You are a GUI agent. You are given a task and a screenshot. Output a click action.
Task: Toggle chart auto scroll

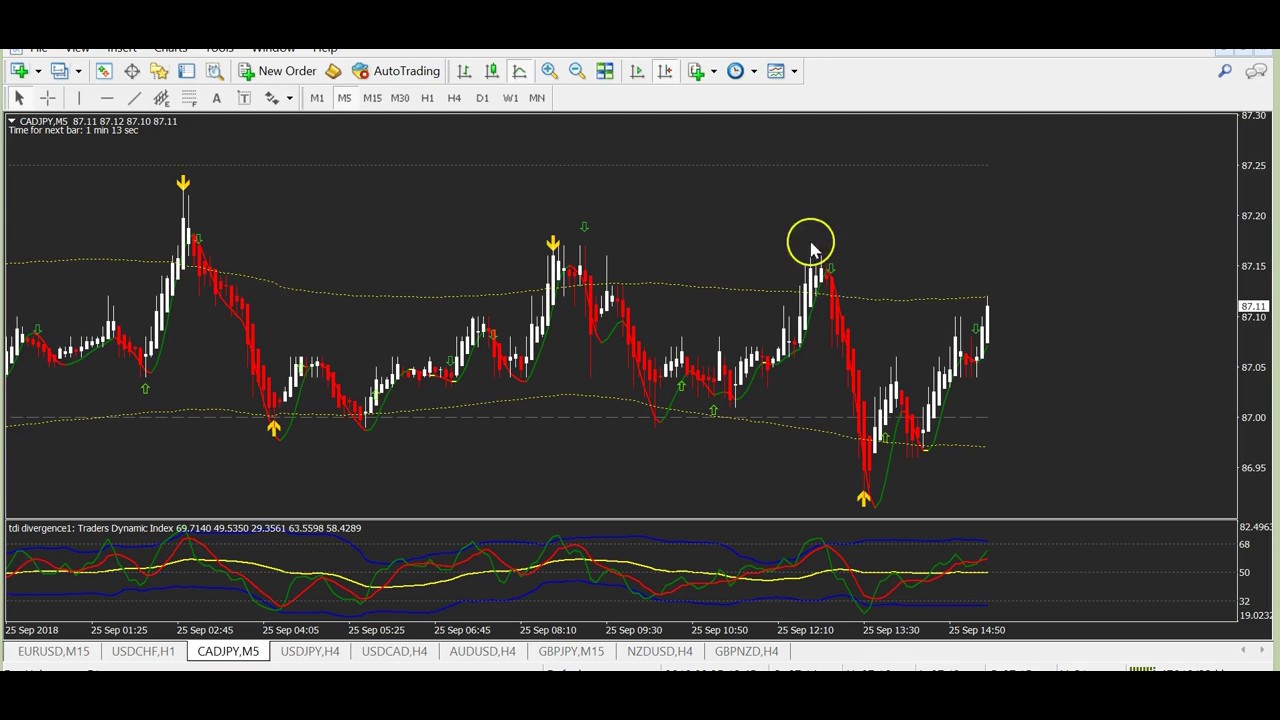[637, 71]
